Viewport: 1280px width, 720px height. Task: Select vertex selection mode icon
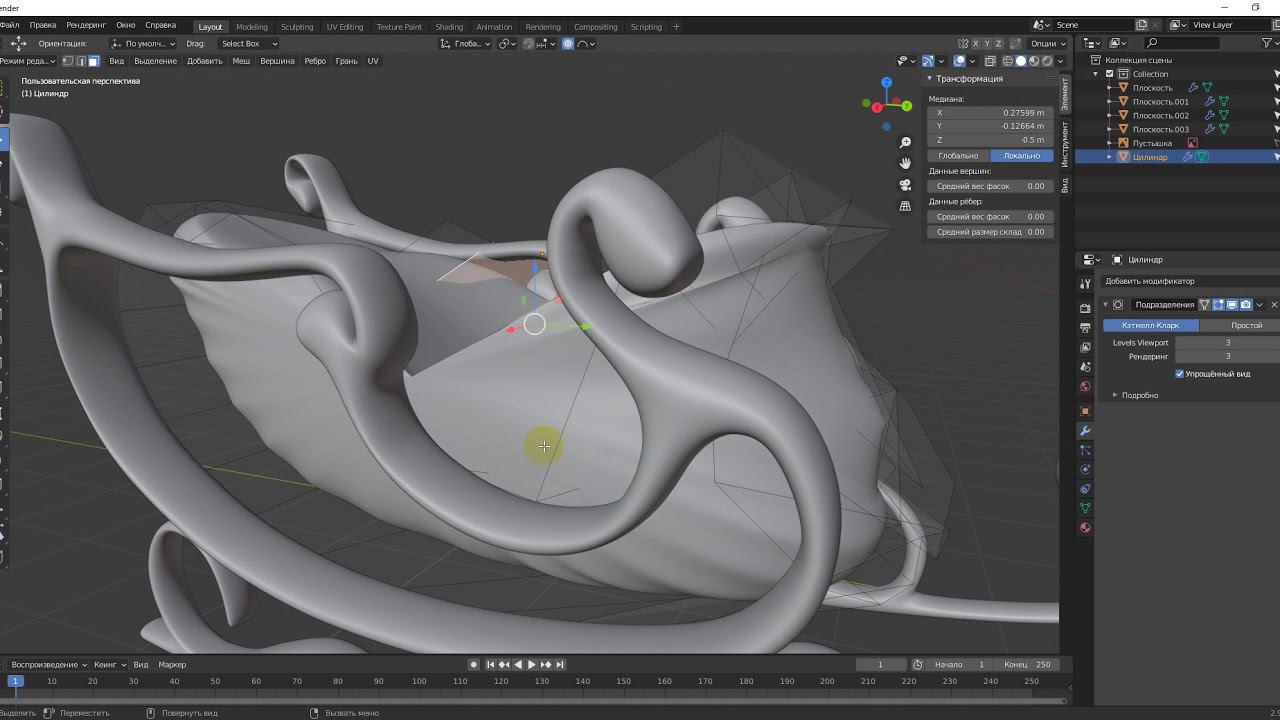(68, 61)
